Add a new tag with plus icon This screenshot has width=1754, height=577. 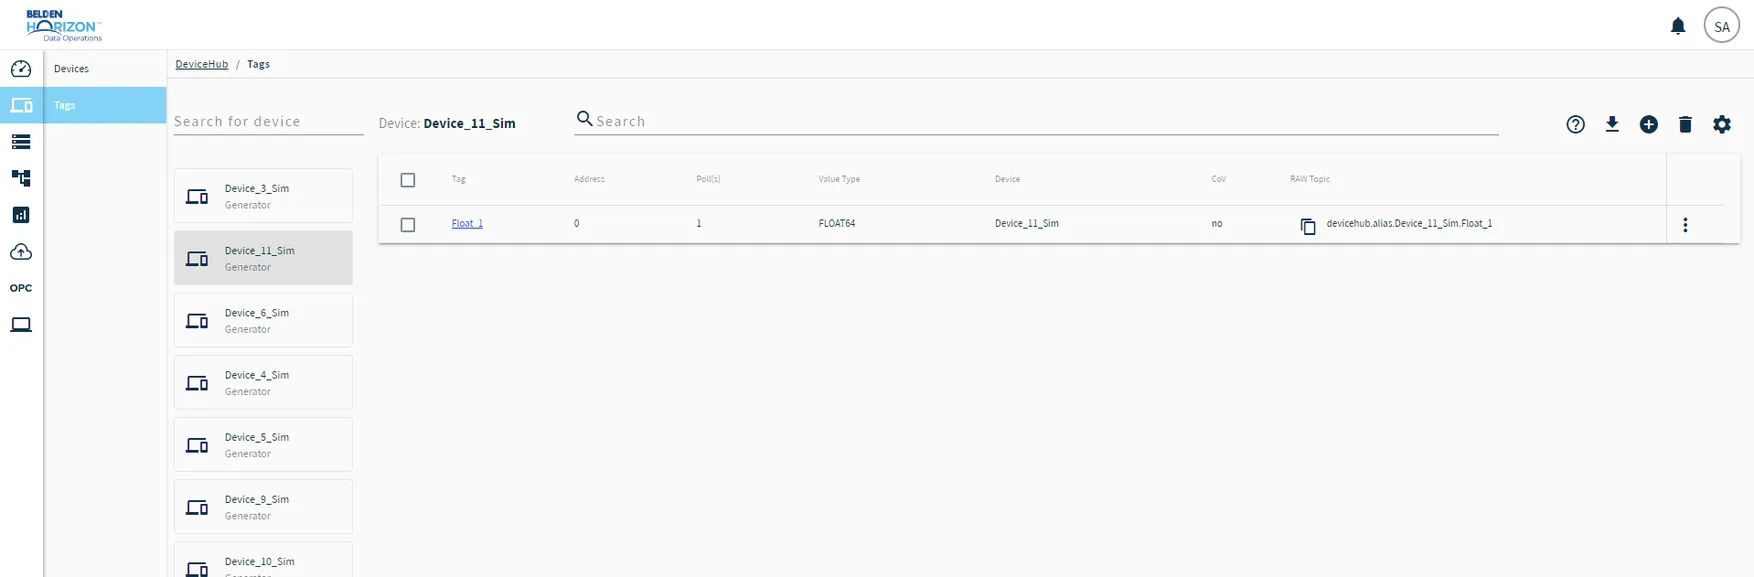point(1649,124)
